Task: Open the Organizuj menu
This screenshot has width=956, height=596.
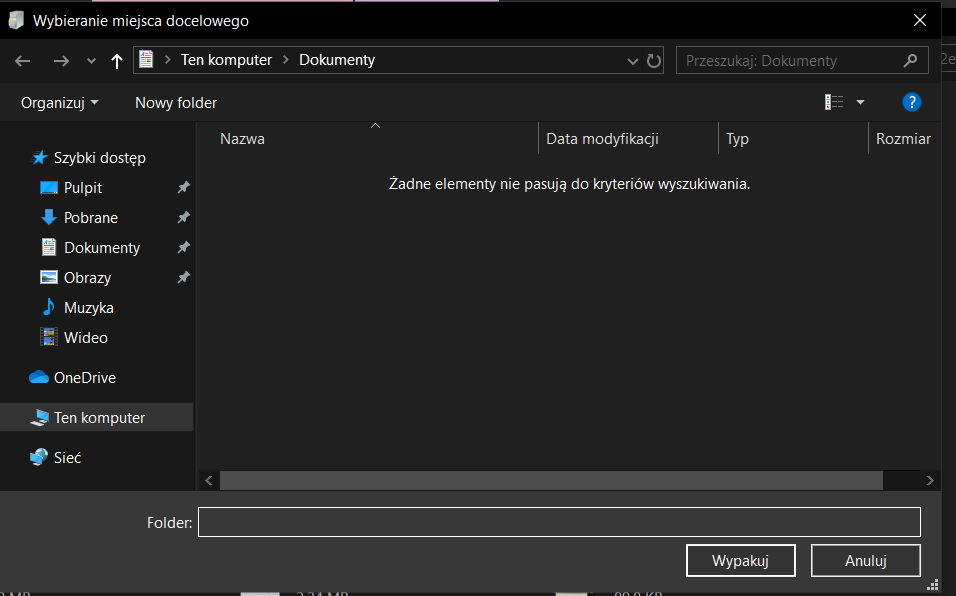Action: [60, 102]
